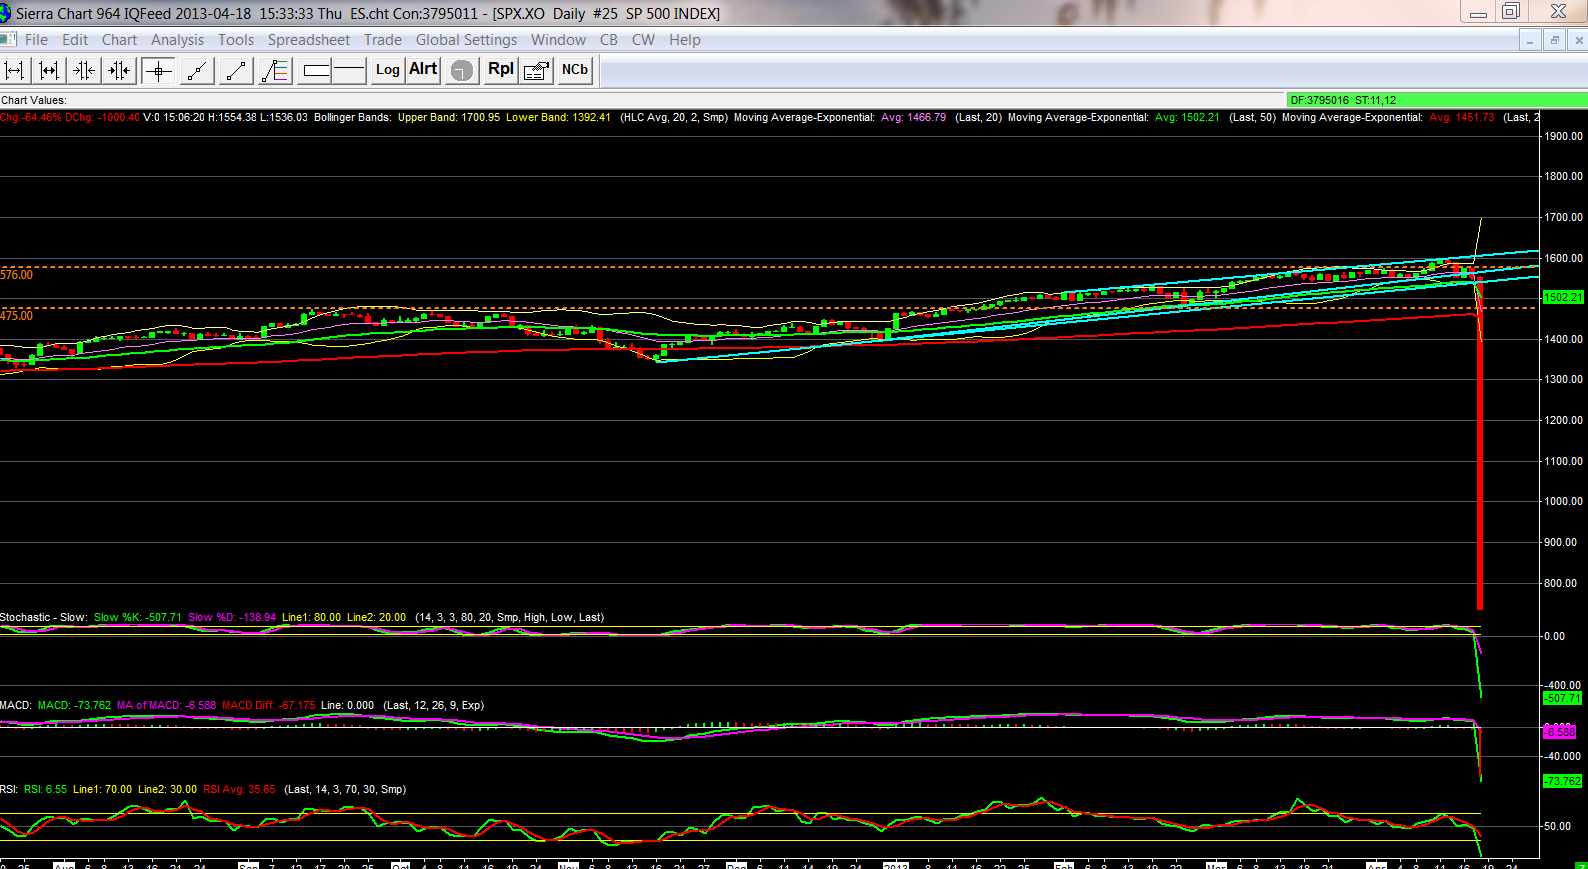This screenshot has height=869, width=1588.
Task: Click the RSI Avg 35.65 readout
Action: coord(239,789)
